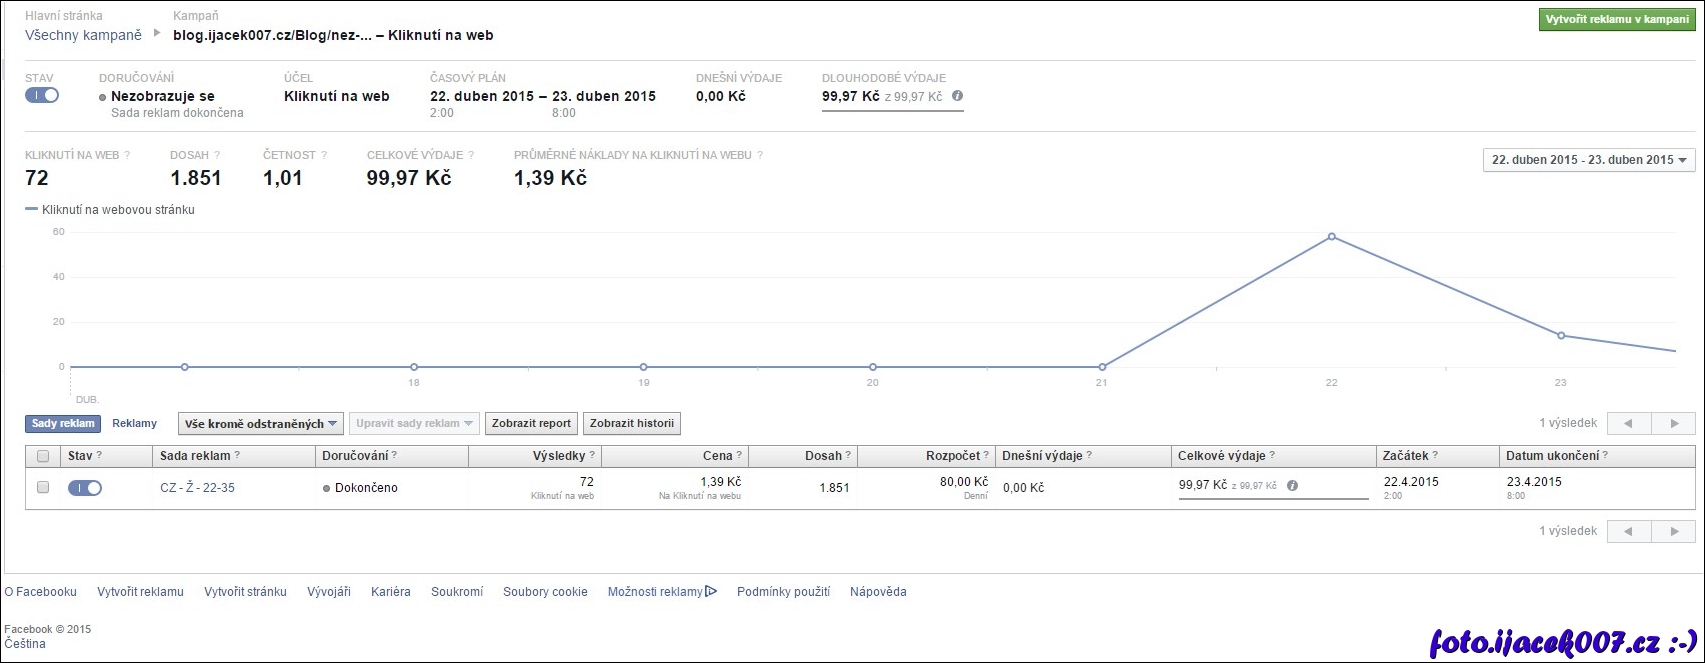The image size is (1705, 663).
Task: Switch to Reklamy tab
Action: coord(134,423)
